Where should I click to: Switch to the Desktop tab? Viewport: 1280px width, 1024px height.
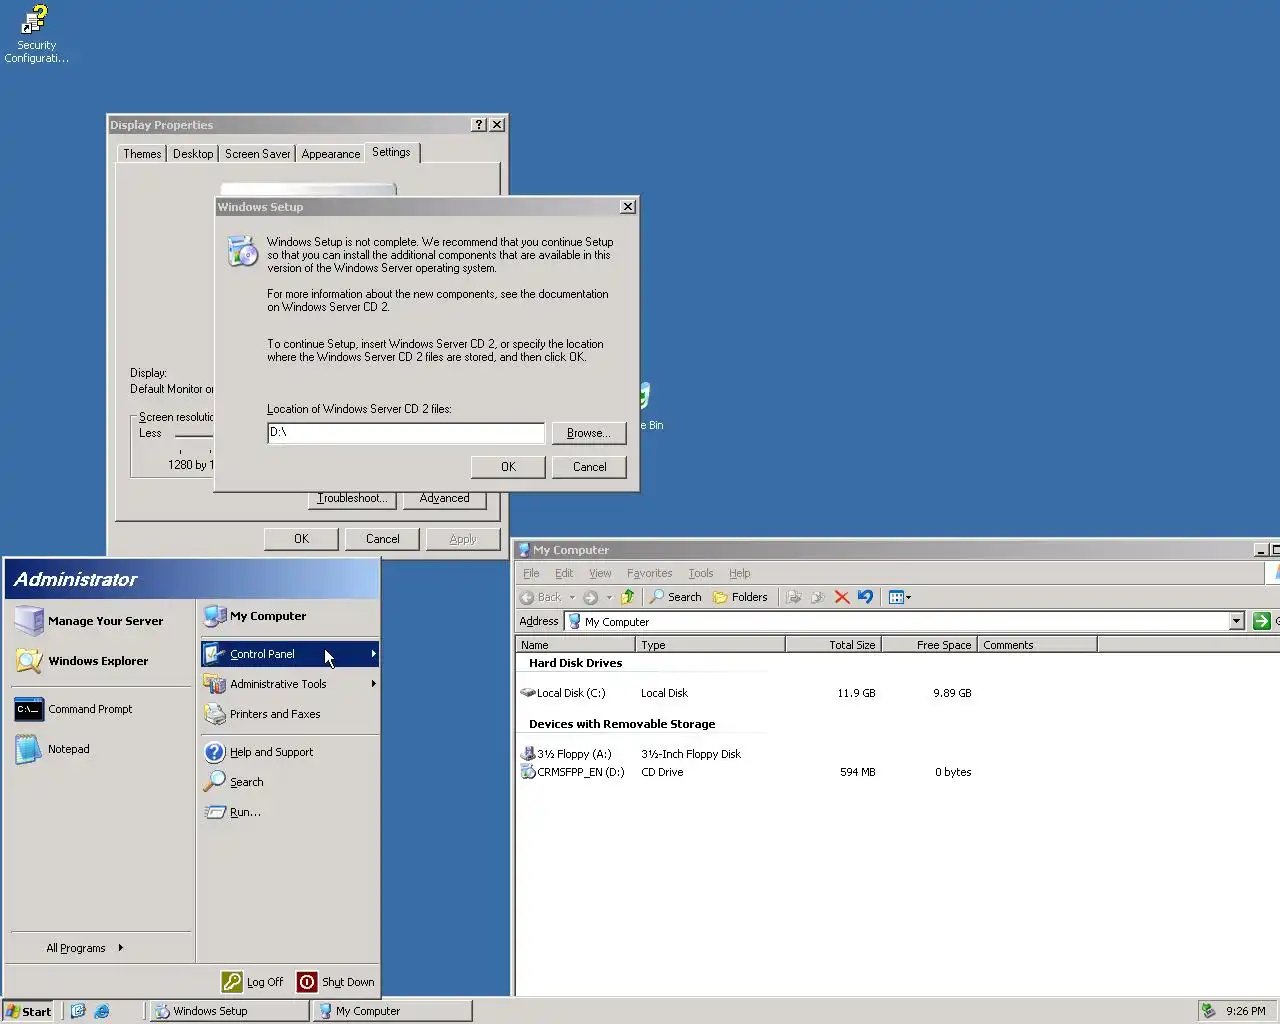pyautogui.click(x=193, y=154)
